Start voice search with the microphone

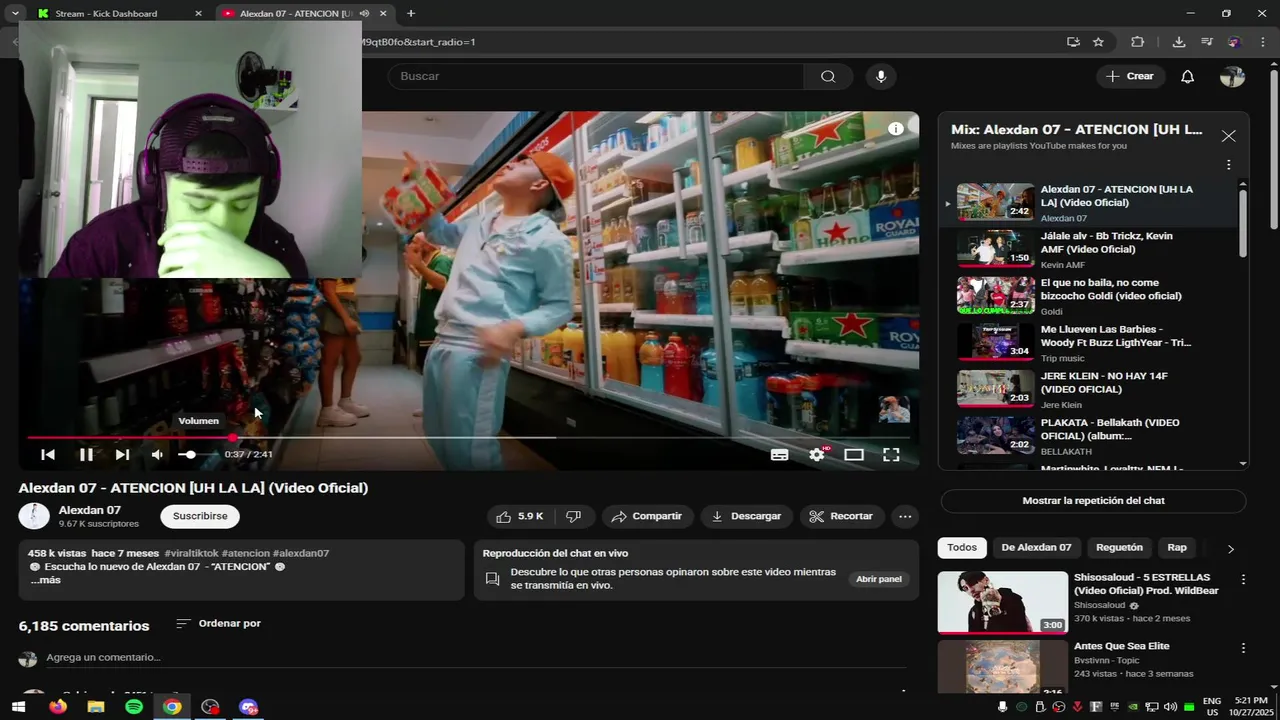pos(880,76)
